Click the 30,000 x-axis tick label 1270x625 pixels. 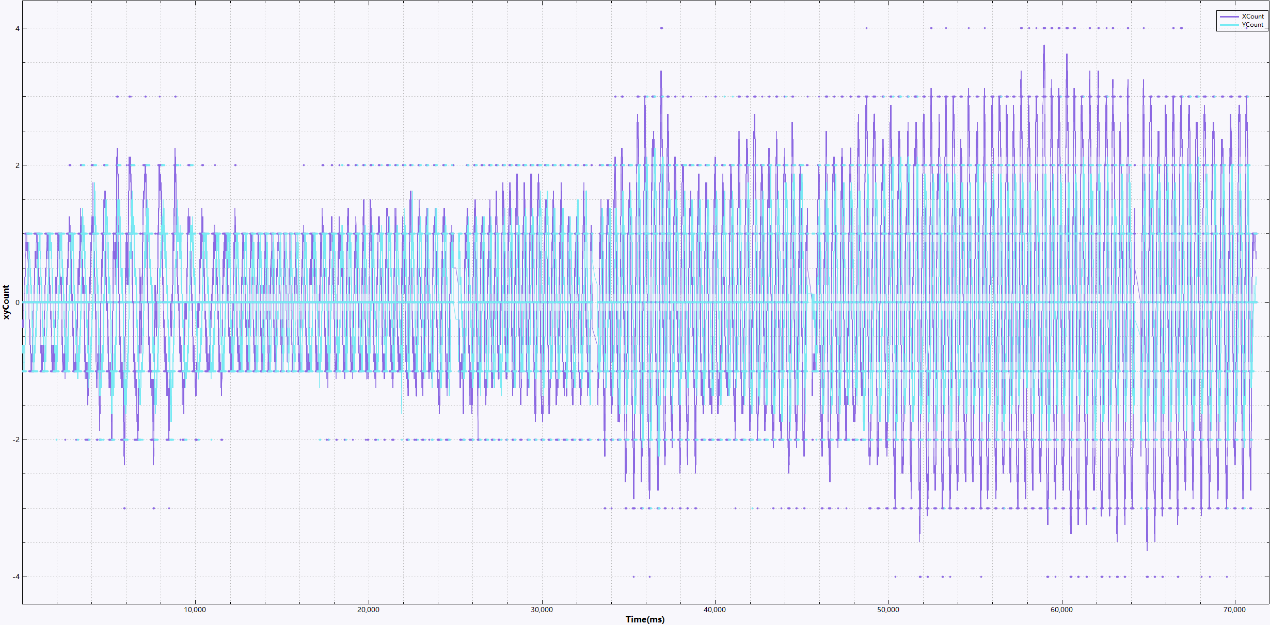(541, 609)
